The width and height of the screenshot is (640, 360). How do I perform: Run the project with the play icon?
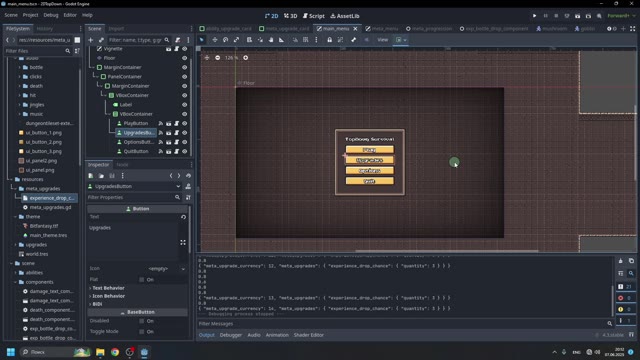click(x=534, y=16)
